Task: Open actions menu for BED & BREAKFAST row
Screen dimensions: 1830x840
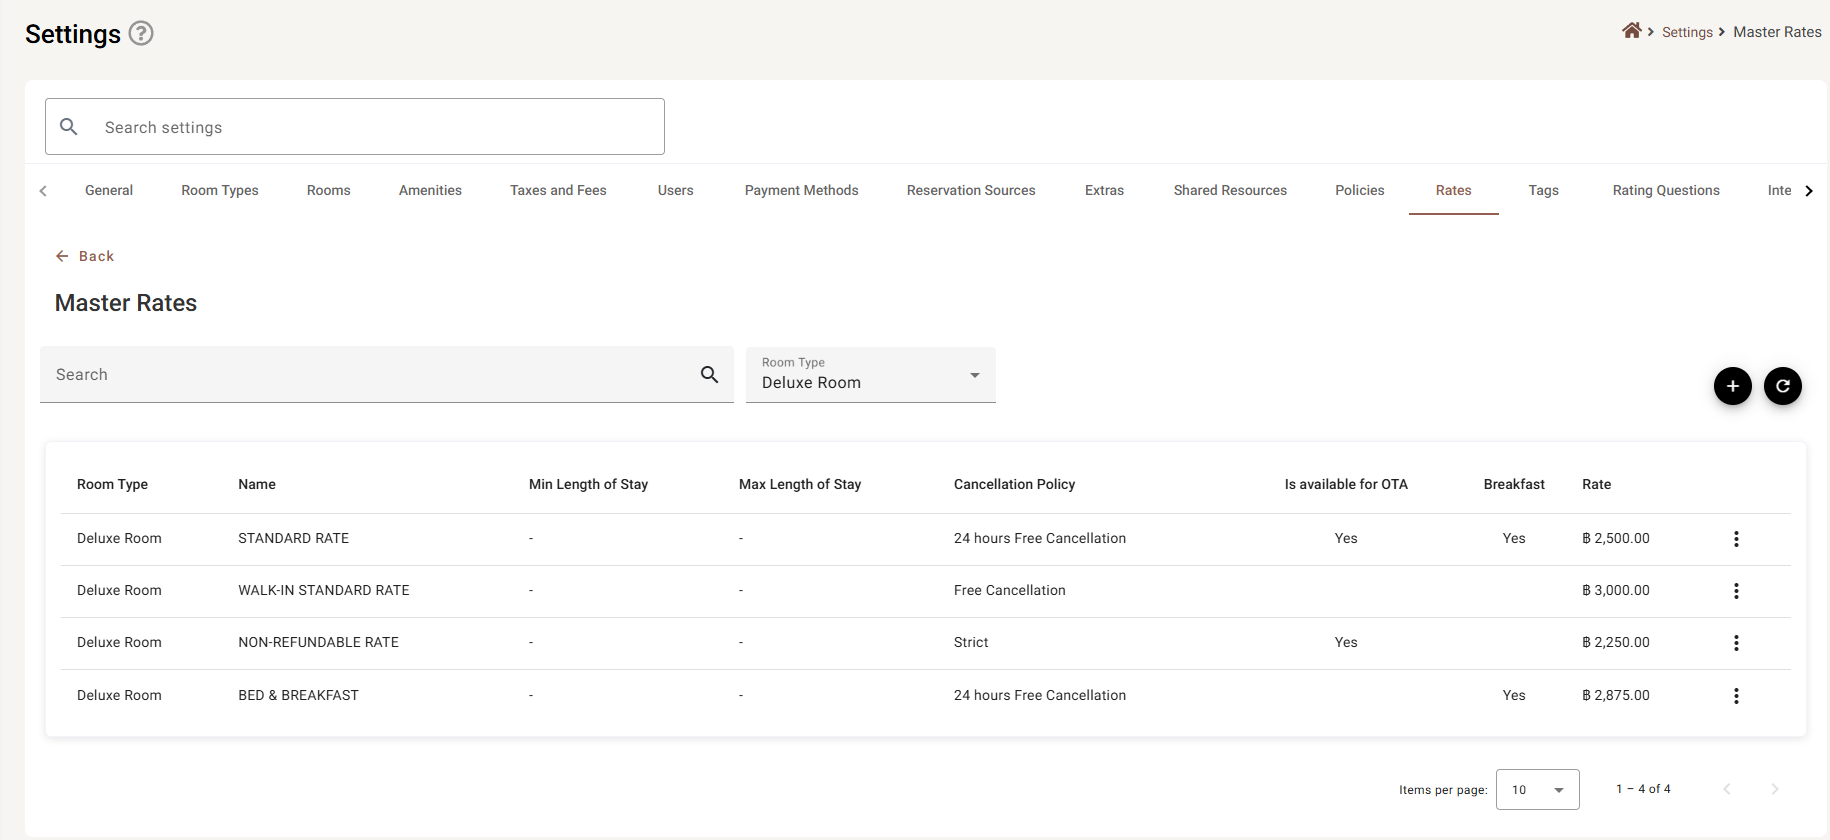Action: [1736, 696]
